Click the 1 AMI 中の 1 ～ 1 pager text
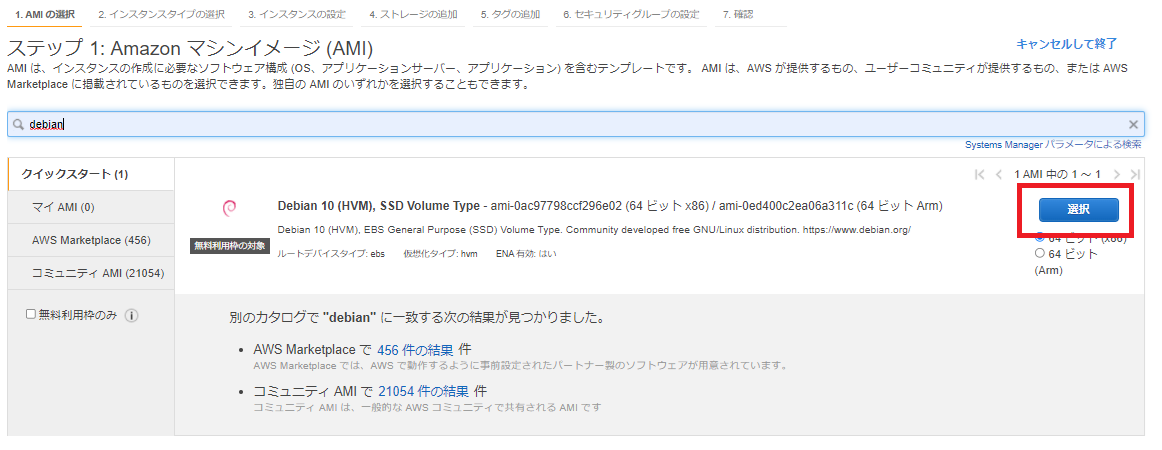Viewport: 1162px width, 450px height. point(1058,174)
